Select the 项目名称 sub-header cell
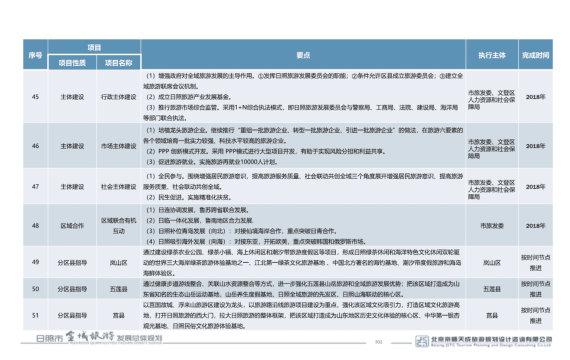Viewport: 570px width, 360px height. pyautogui.click(x=119, y=63)
